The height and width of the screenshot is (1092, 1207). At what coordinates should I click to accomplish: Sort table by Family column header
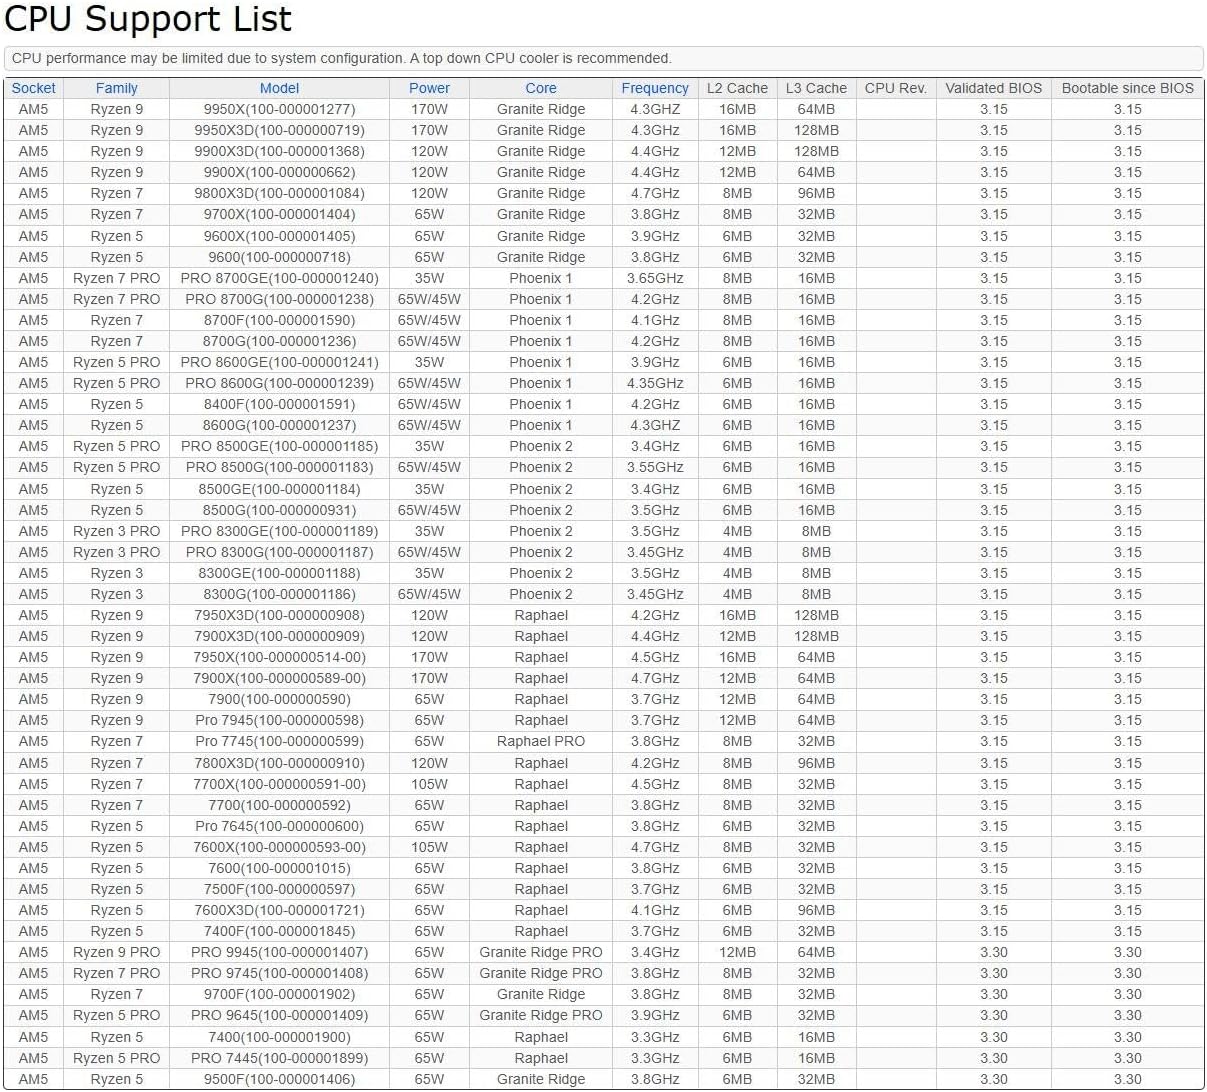coord(116,88)
